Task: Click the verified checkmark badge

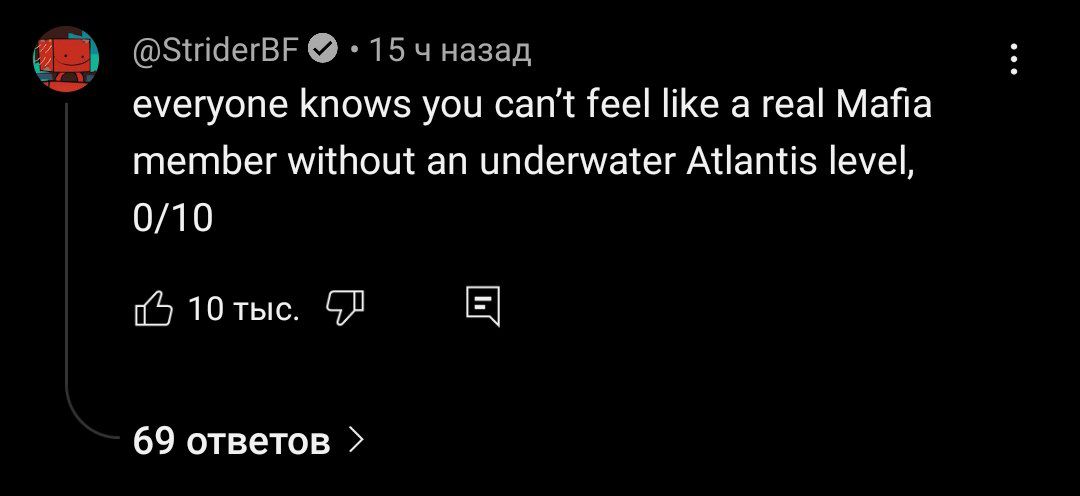Action: [325, 49]
